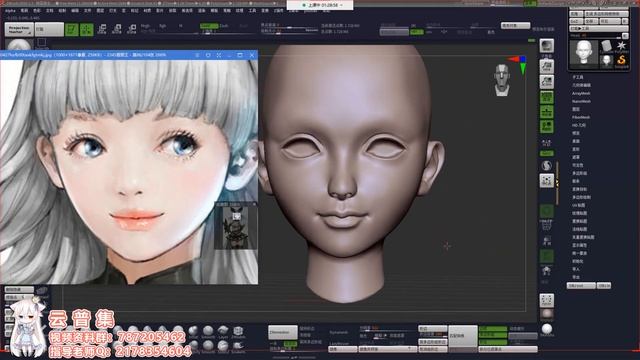Image resolution: width=640 pixels, height=360 pixels.
Task: Select the small head tool icon
Action: coord(607,60)
